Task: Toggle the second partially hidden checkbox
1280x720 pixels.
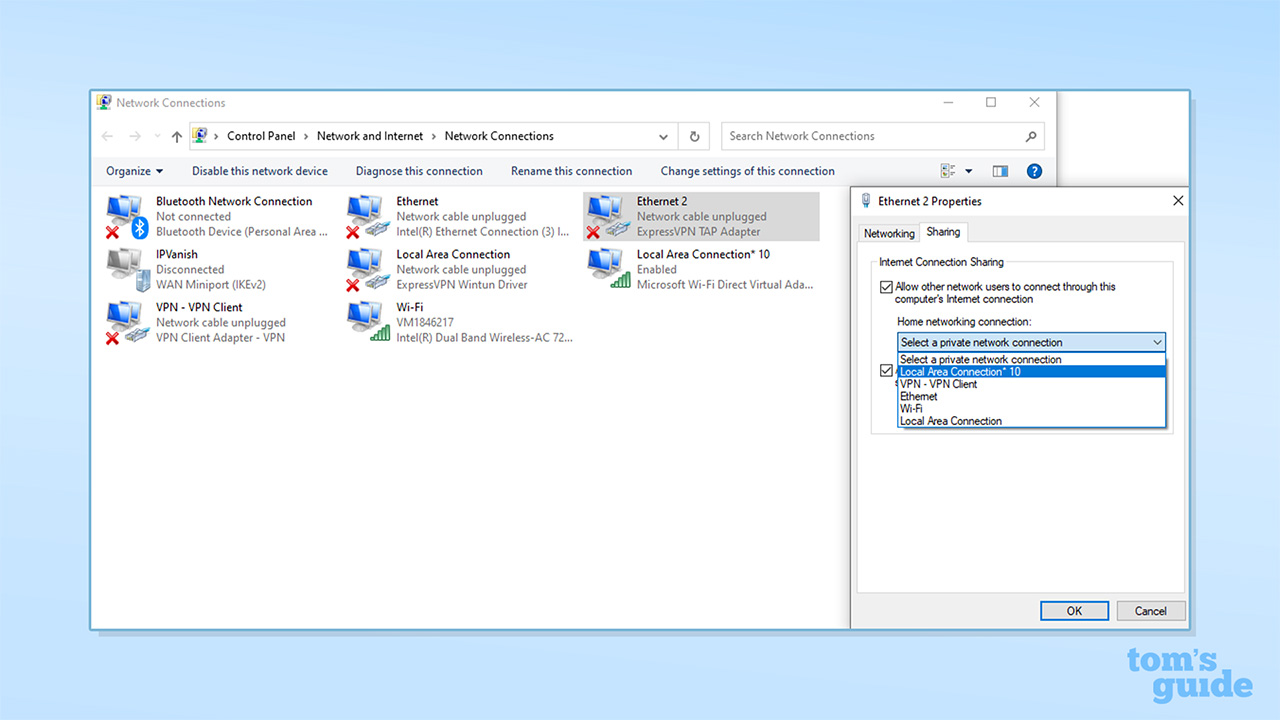Action: tap(886, 370)
